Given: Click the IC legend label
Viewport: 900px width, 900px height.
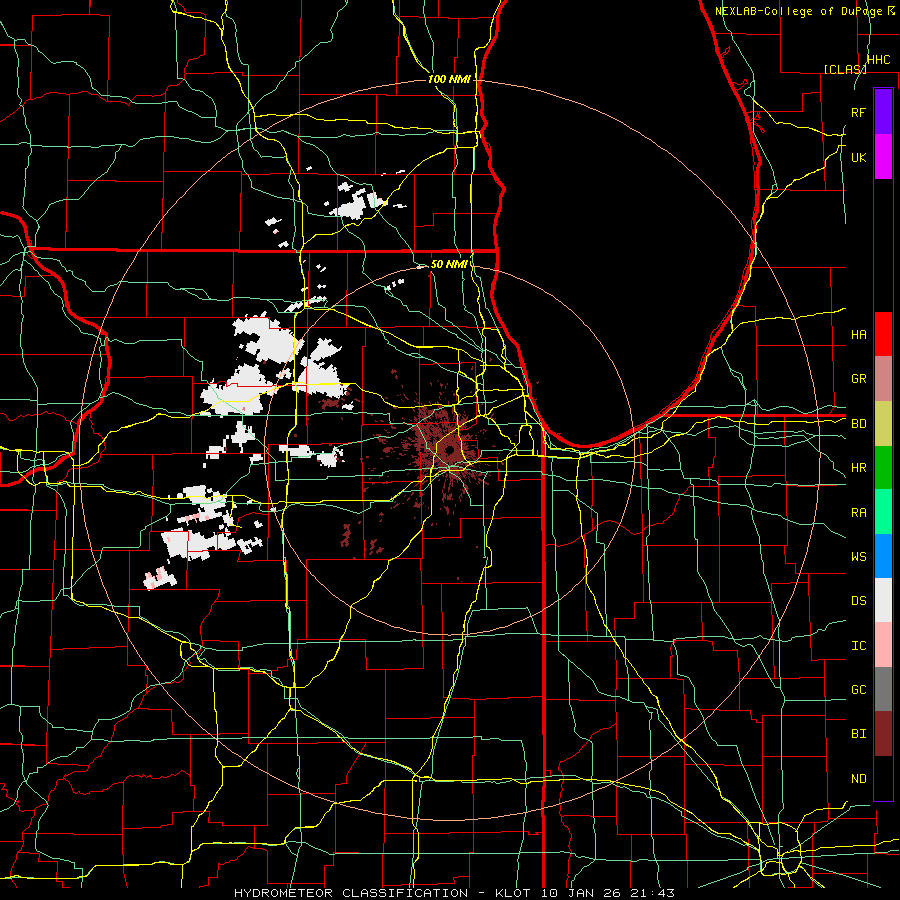Looking at the screenshot, I should (858, 646).
